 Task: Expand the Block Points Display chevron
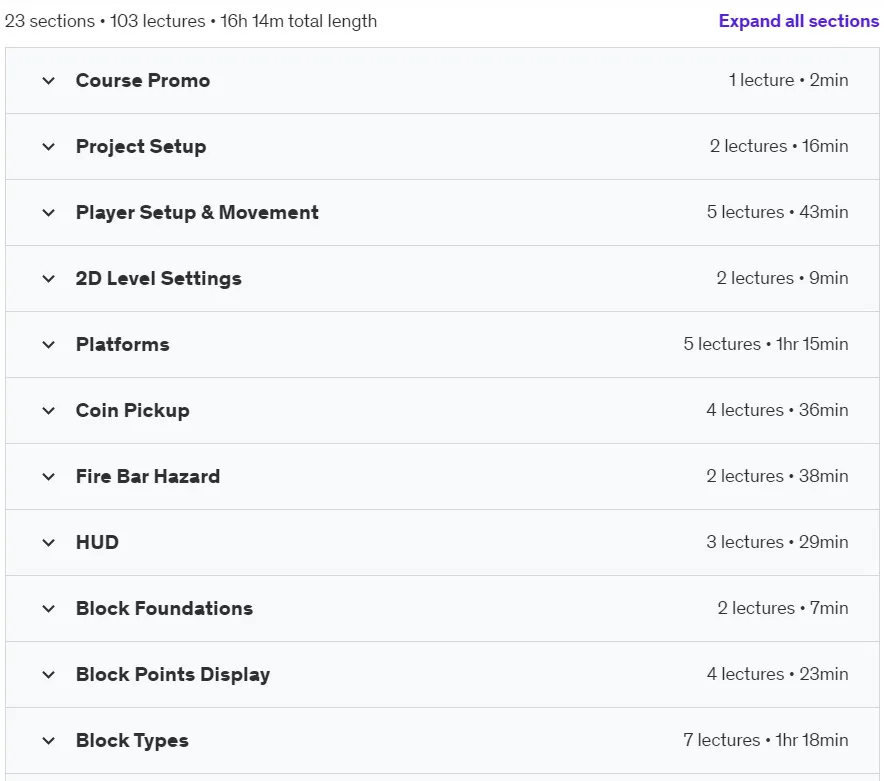point(48,674)
